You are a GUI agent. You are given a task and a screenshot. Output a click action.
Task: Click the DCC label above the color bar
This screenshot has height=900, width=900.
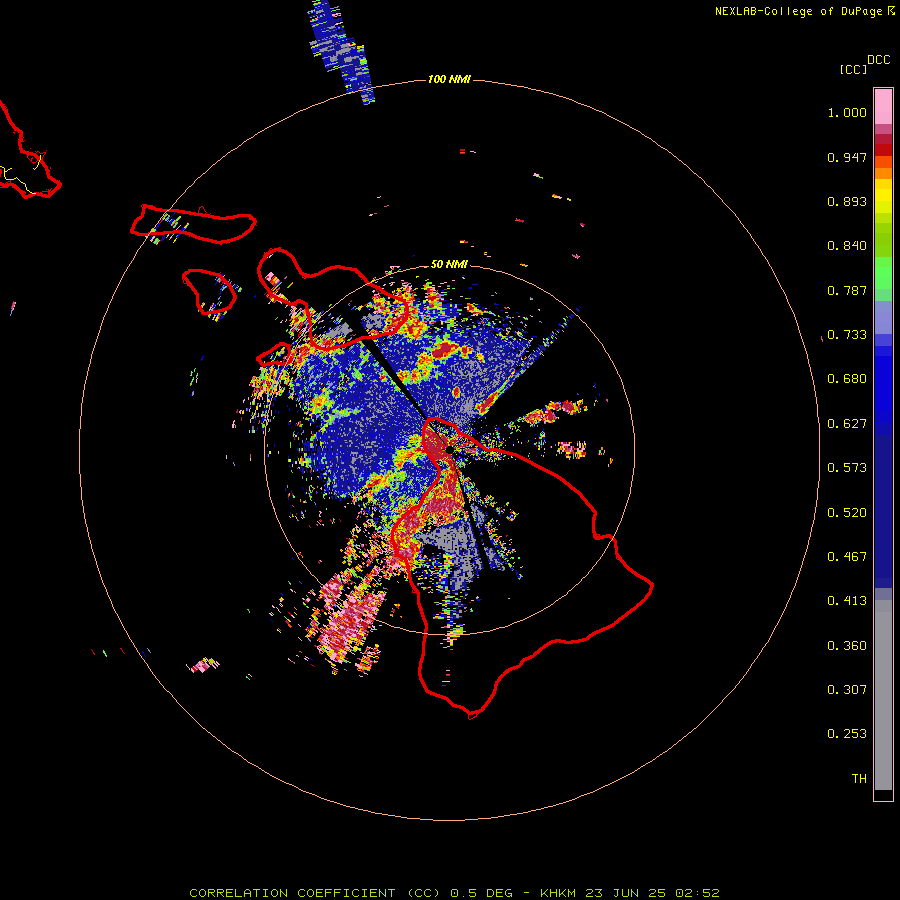click(x=879, y=60)
